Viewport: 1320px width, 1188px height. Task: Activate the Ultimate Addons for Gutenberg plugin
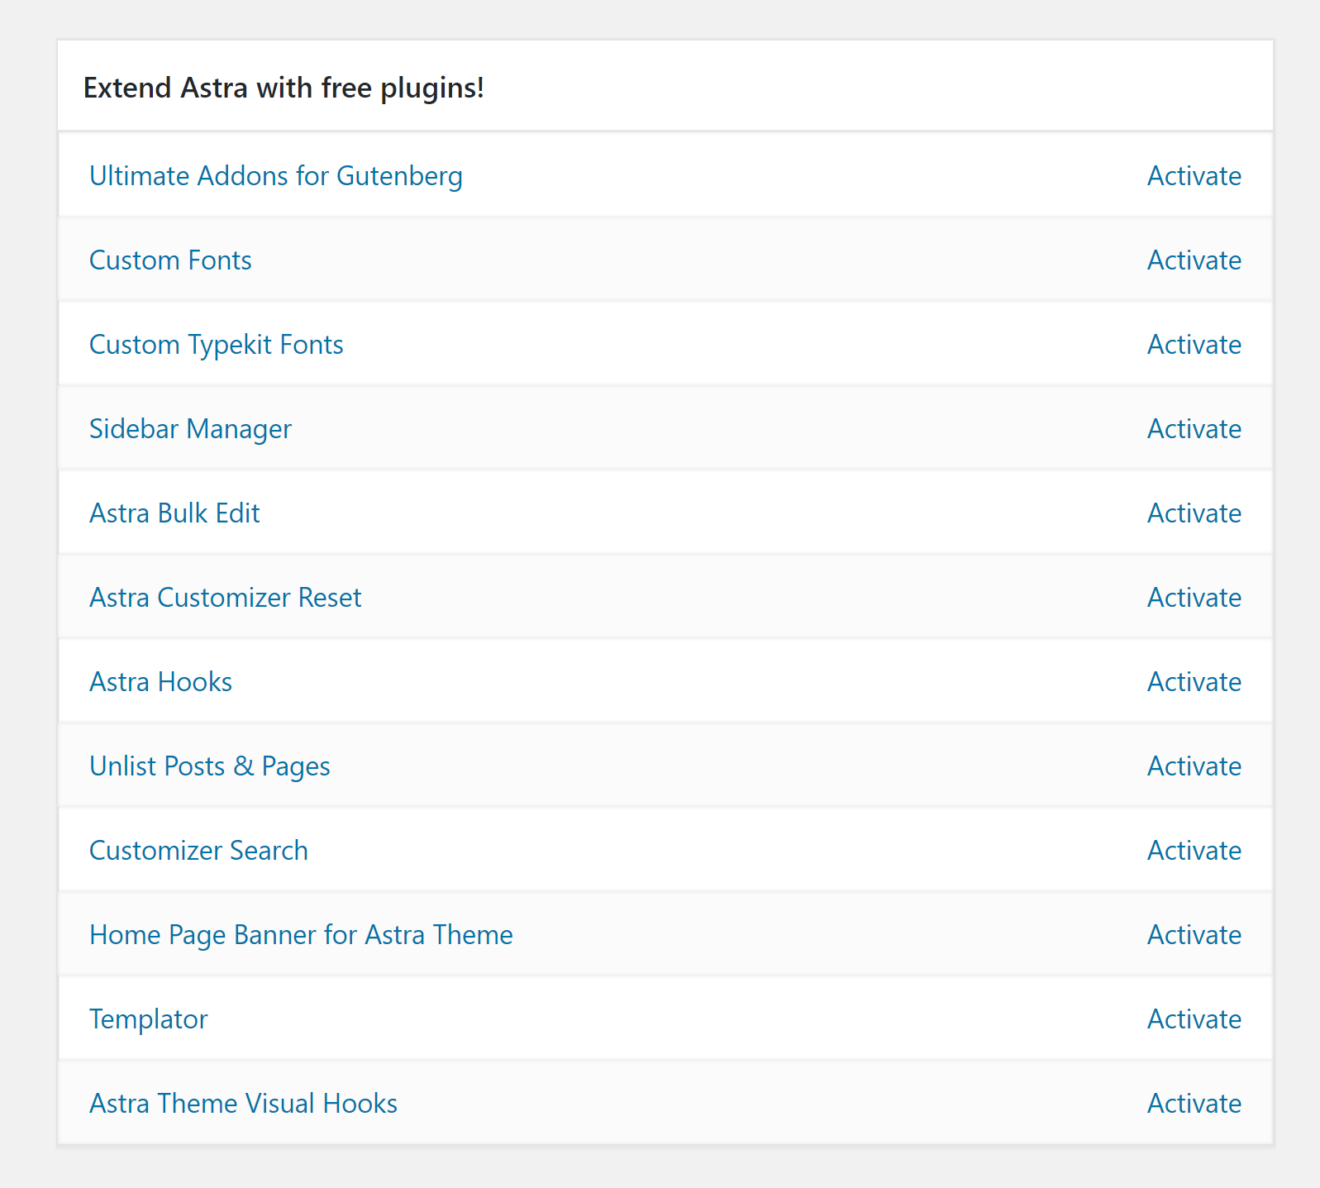(1194, 176)
